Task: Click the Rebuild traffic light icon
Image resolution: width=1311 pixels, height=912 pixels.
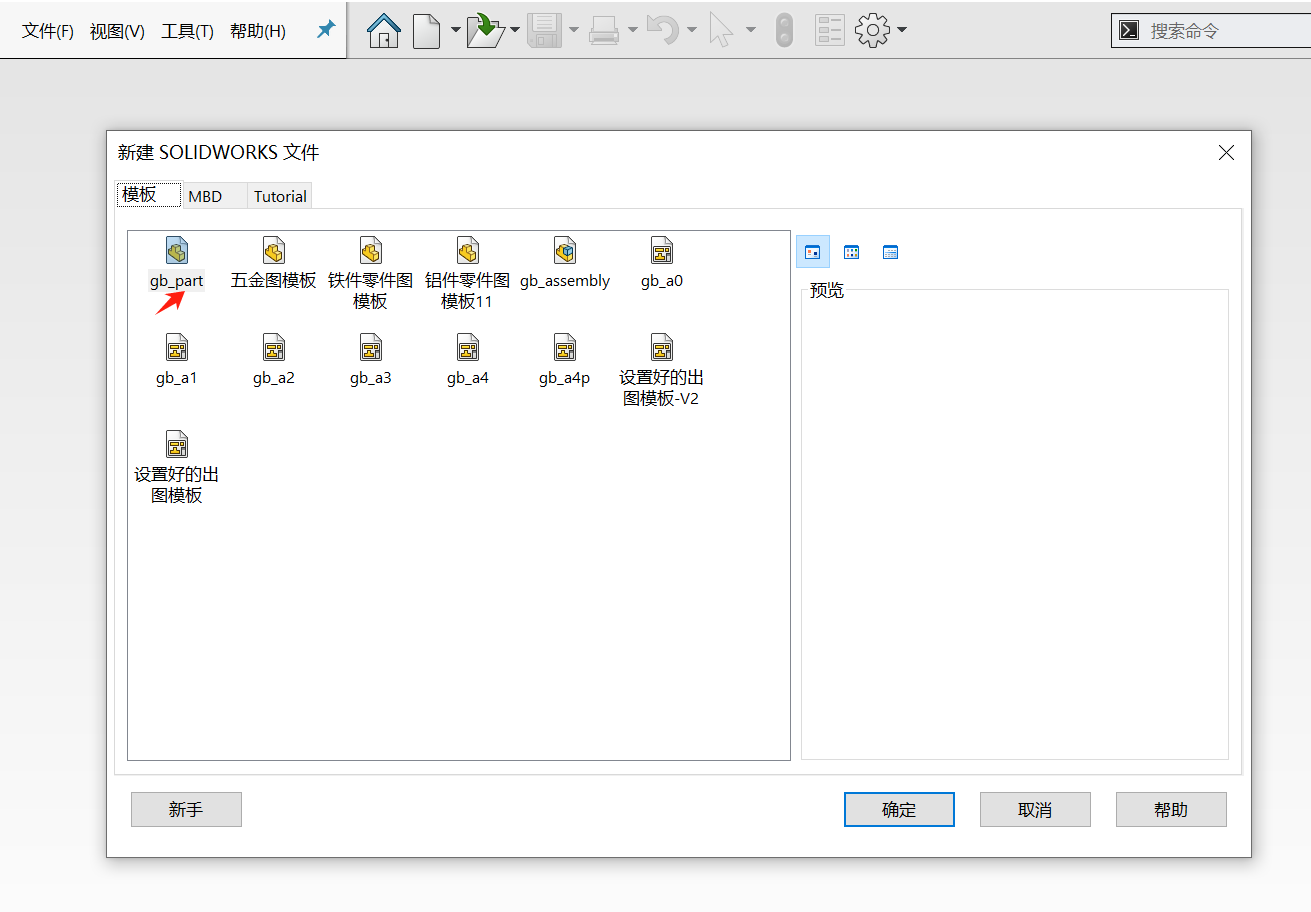Action: 784,30
